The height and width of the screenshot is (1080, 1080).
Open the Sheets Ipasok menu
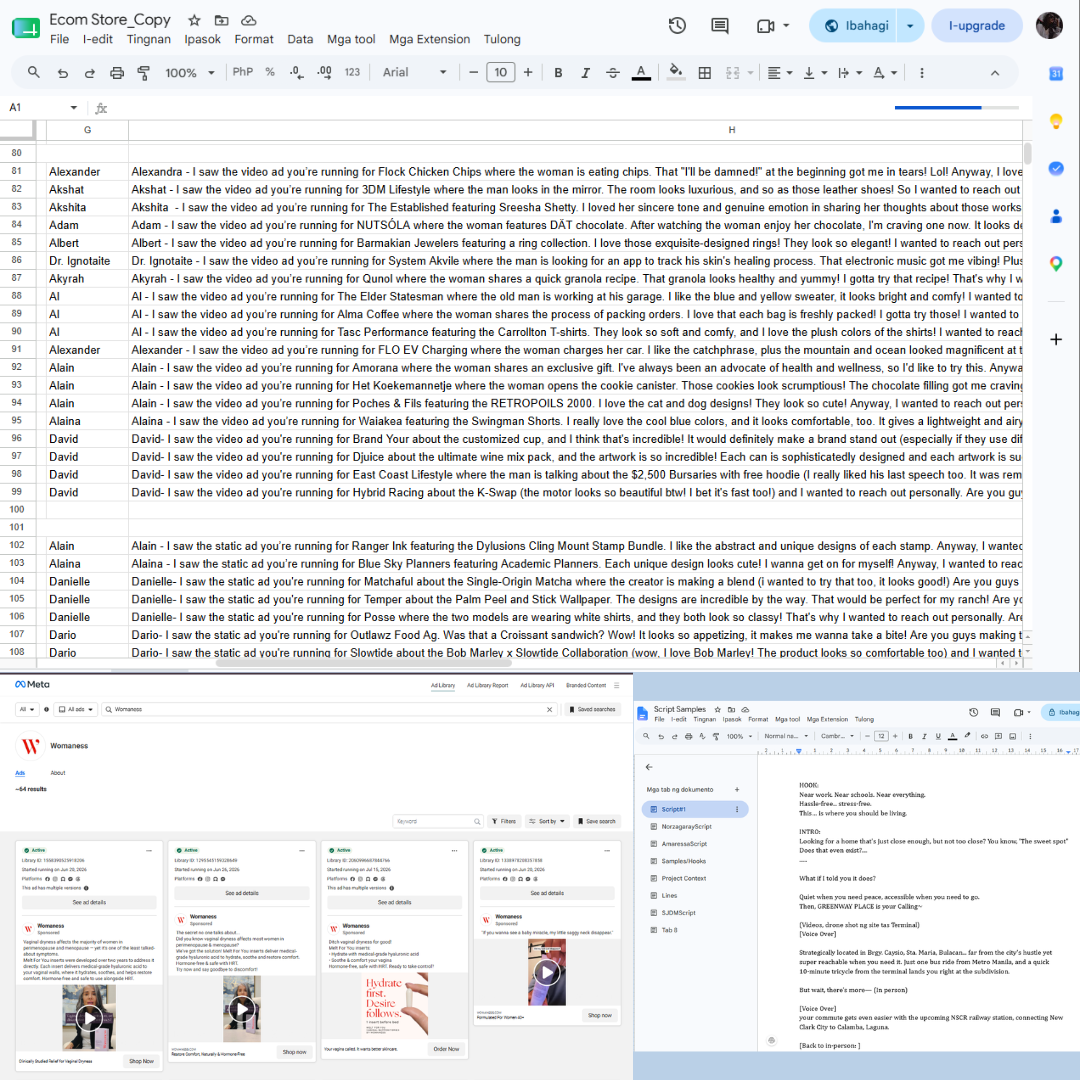click(202, 39)
